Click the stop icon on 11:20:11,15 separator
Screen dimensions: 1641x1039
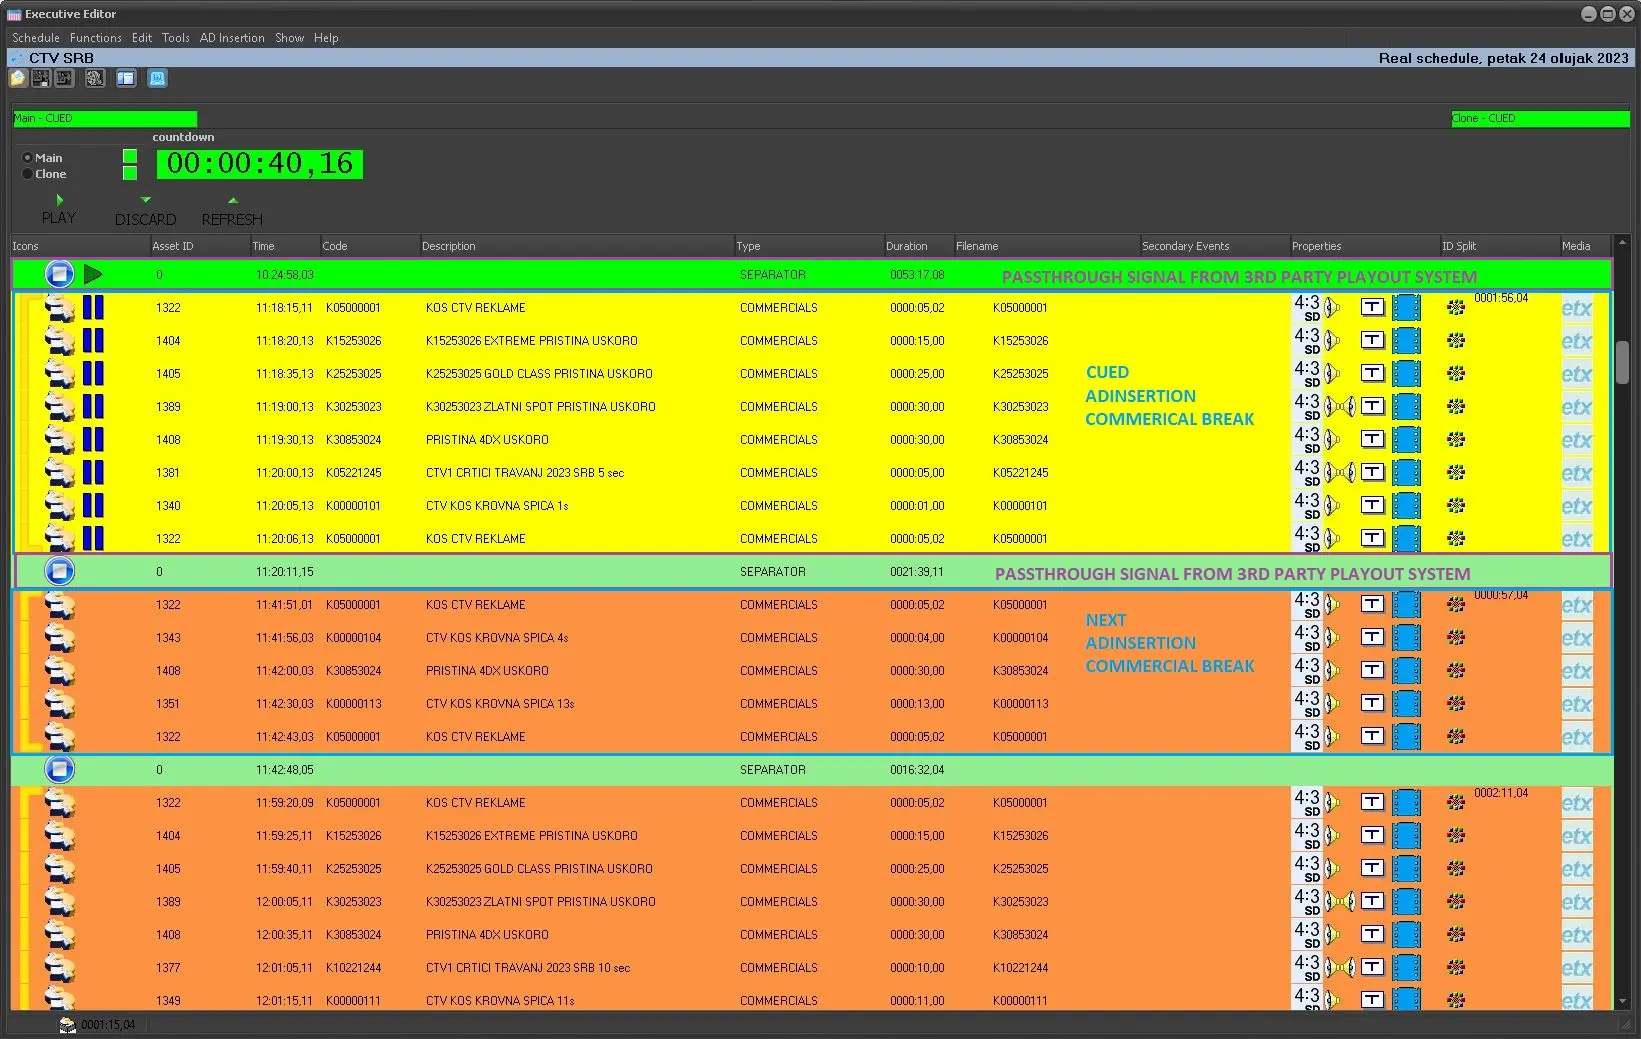[x=59, y=571]
